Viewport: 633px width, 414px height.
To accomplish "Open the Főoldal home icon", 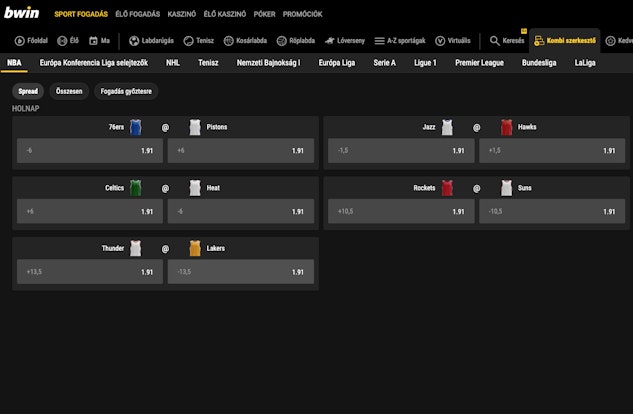I will pos(19,41).
